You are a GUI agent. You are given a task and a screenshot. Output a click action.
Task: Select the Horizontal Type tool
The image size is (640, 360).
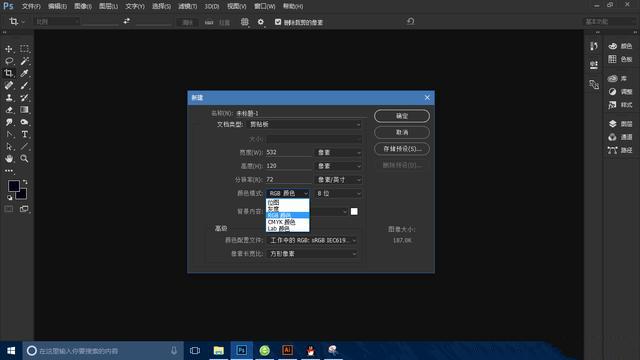[24, 134]
